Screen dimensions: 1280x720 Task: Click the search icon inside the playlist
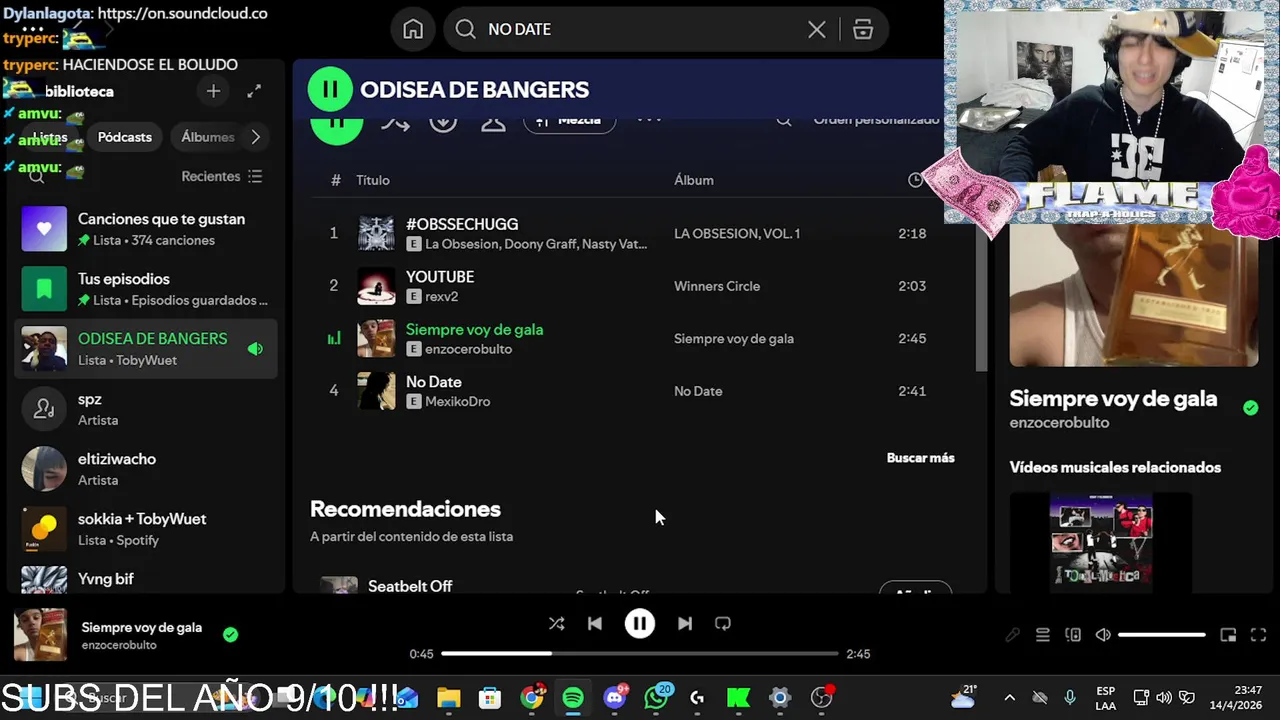(x=784, y=120)
